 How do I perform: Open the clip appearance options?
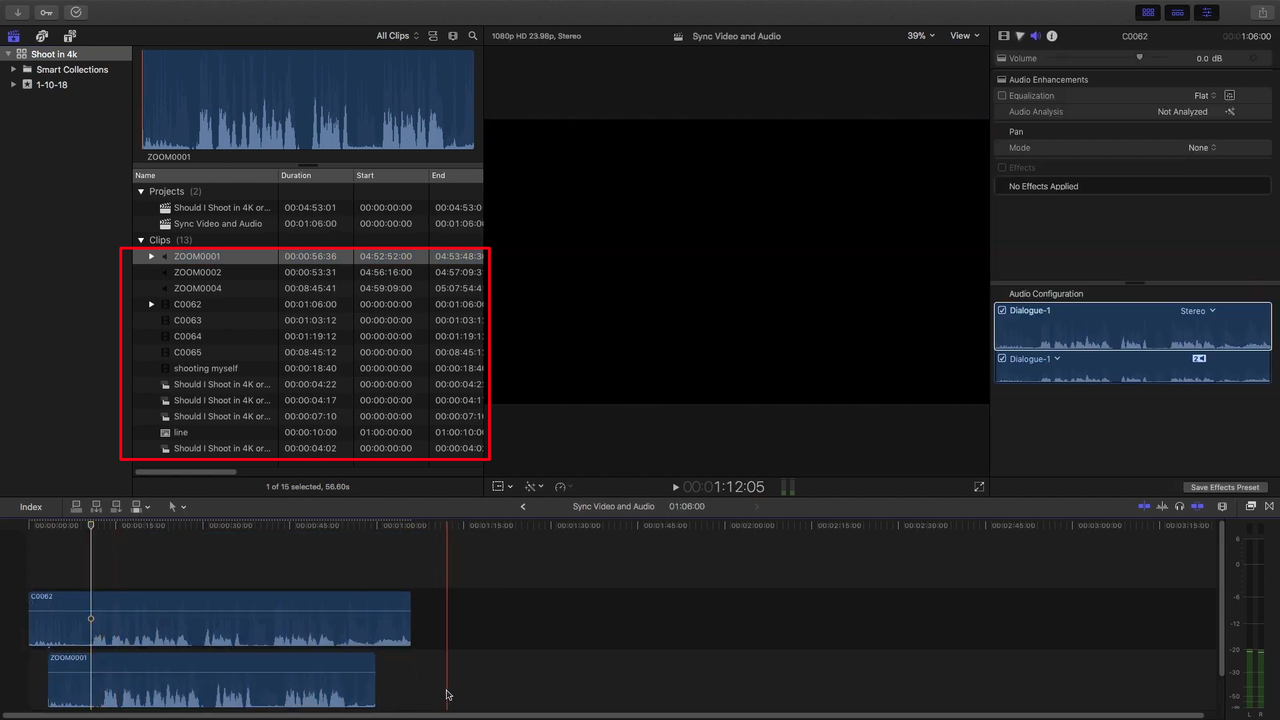(1222, 506)
